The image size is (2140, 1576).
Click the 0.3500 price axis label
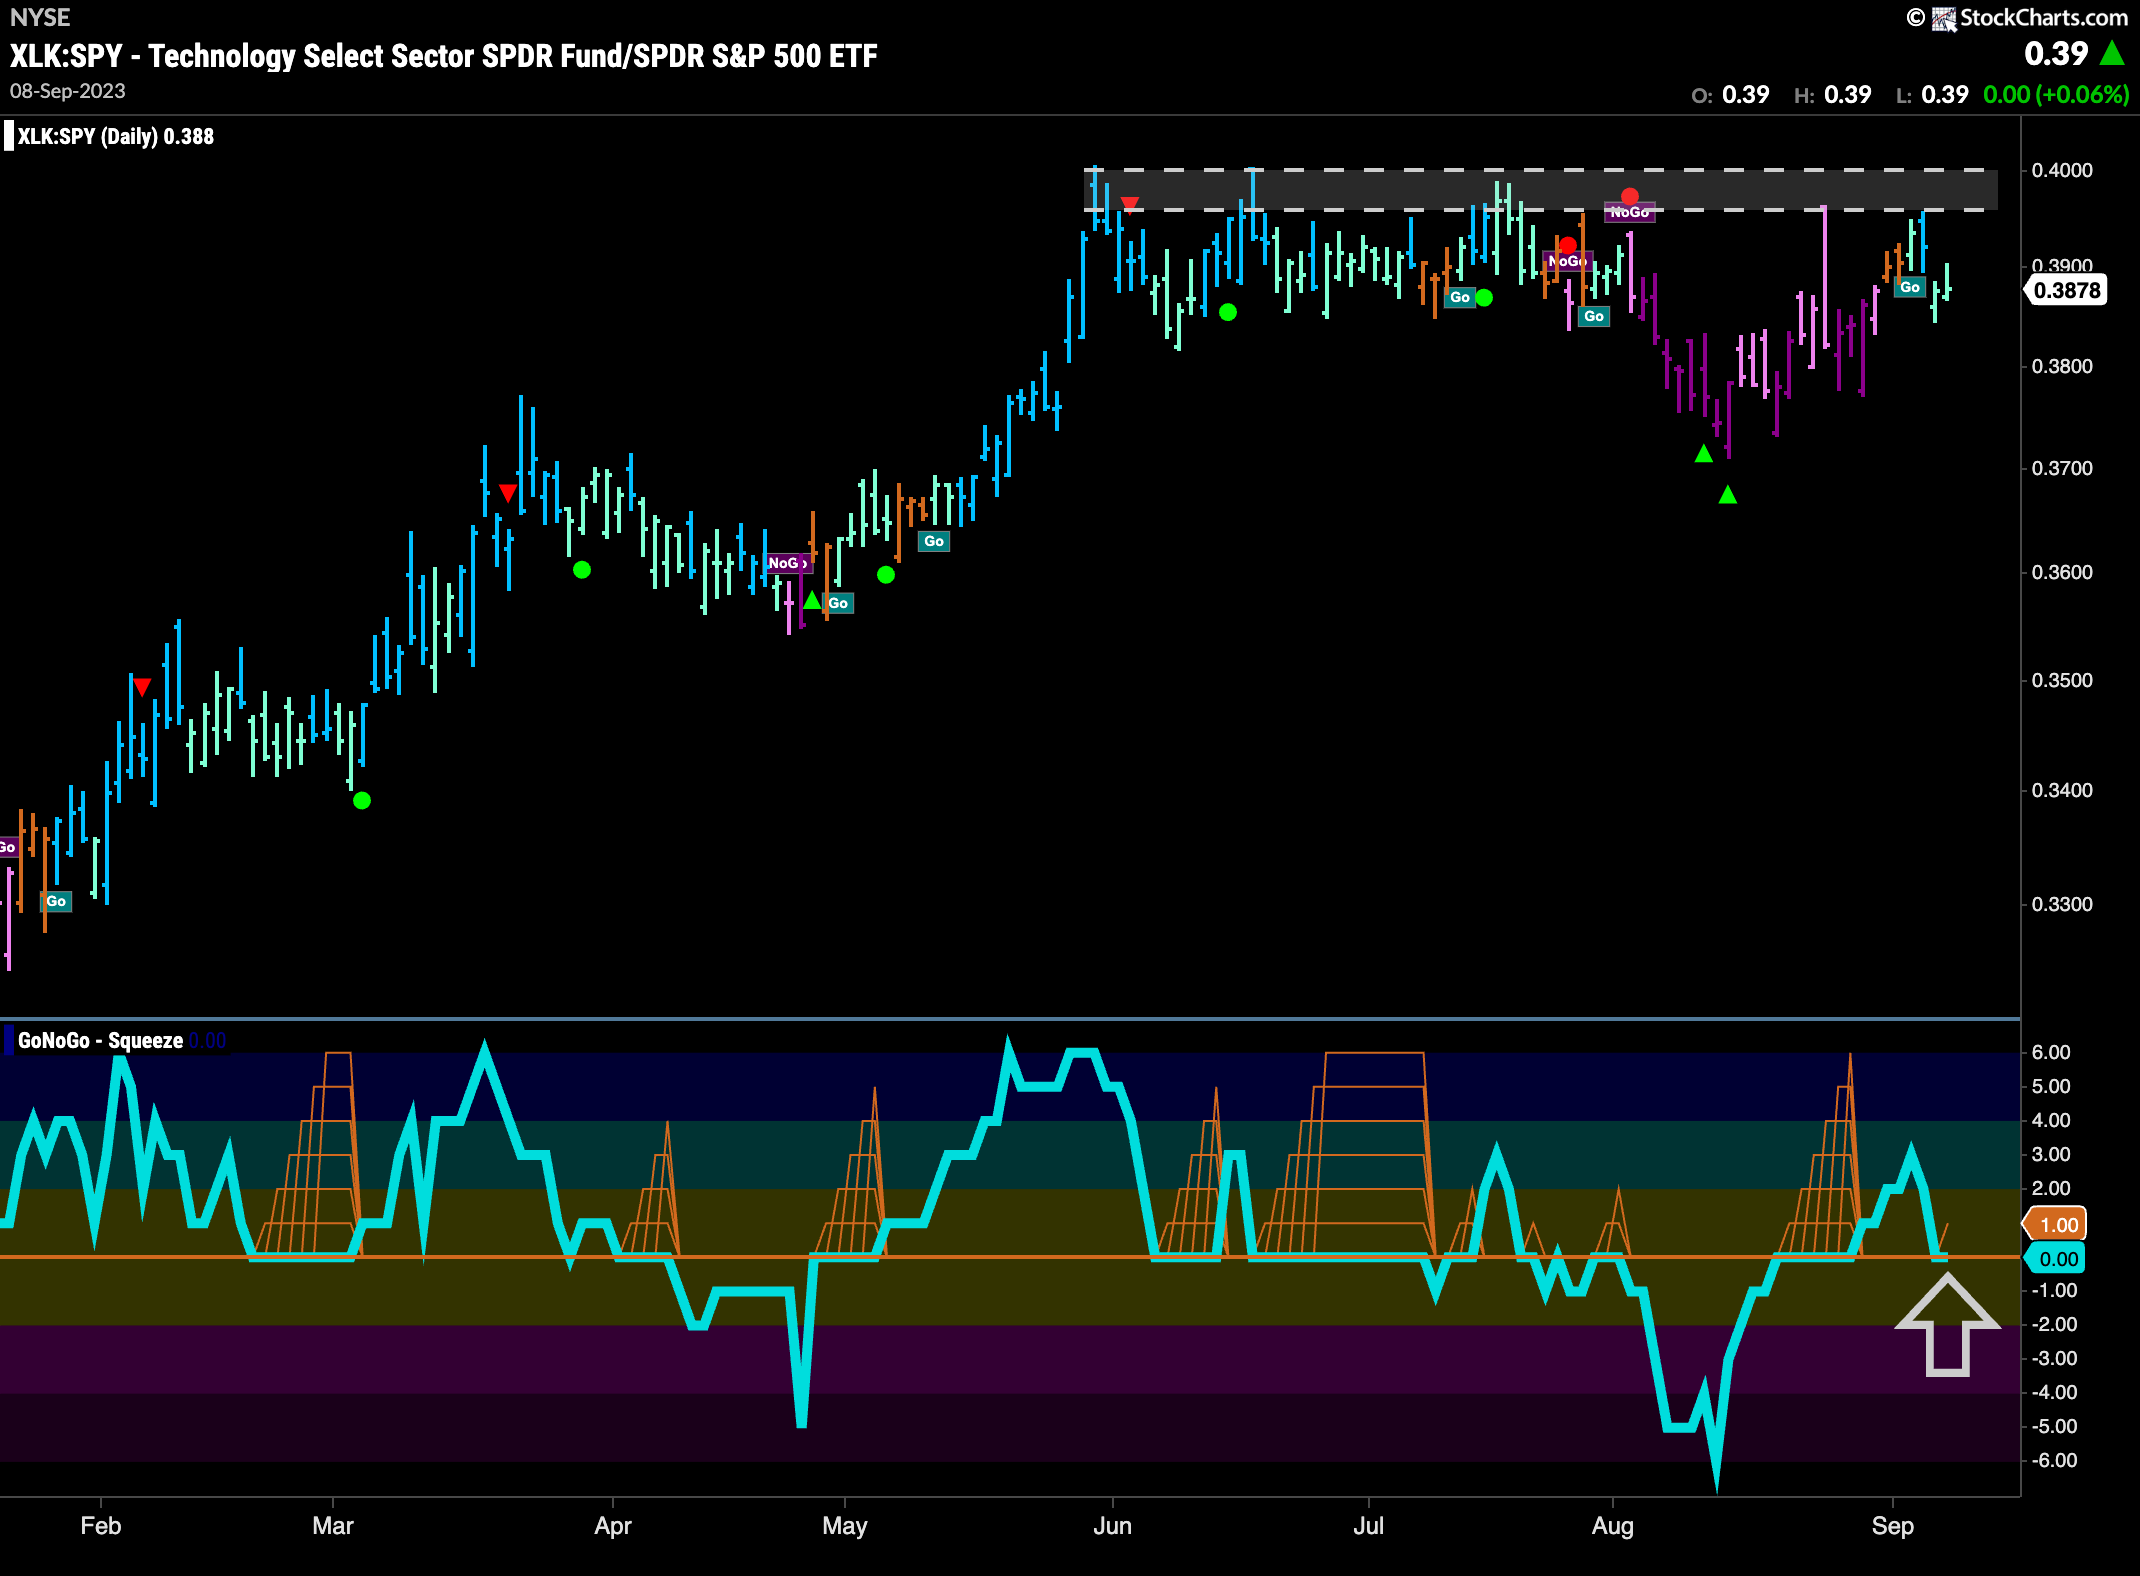(2062, 680)
